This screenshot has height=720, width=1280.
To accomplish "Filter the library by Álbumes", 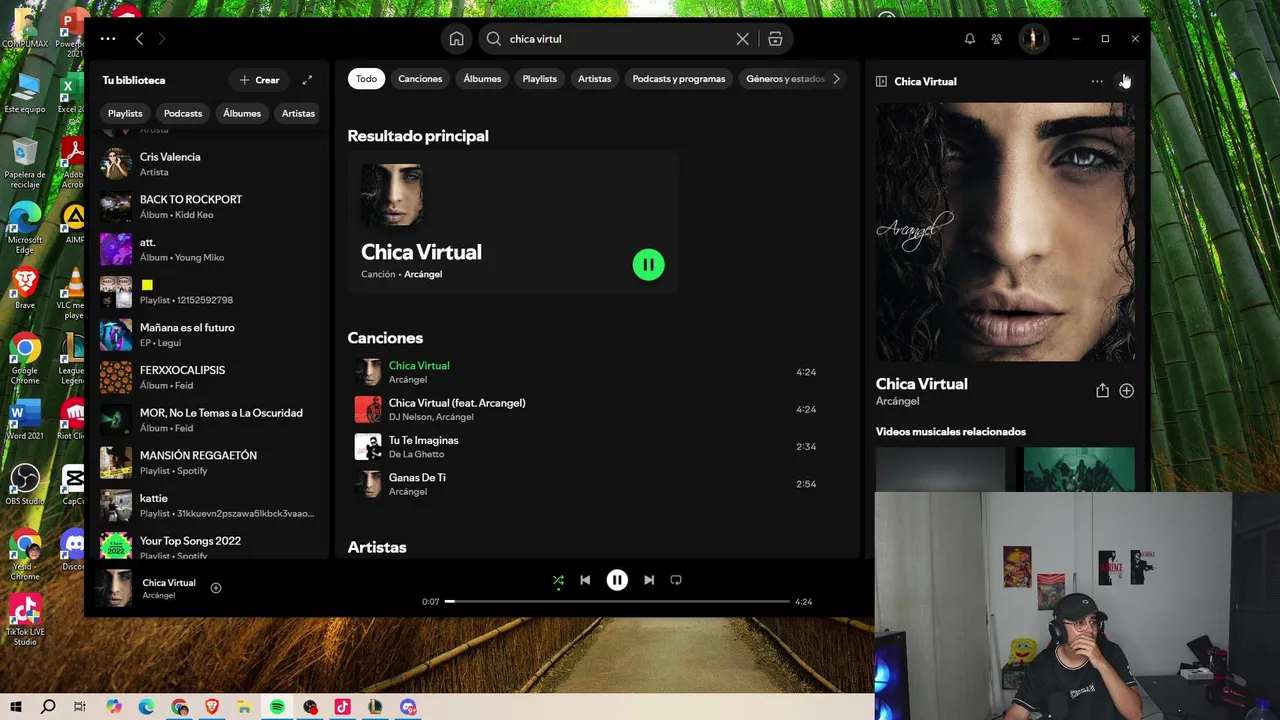I will 242,113.
